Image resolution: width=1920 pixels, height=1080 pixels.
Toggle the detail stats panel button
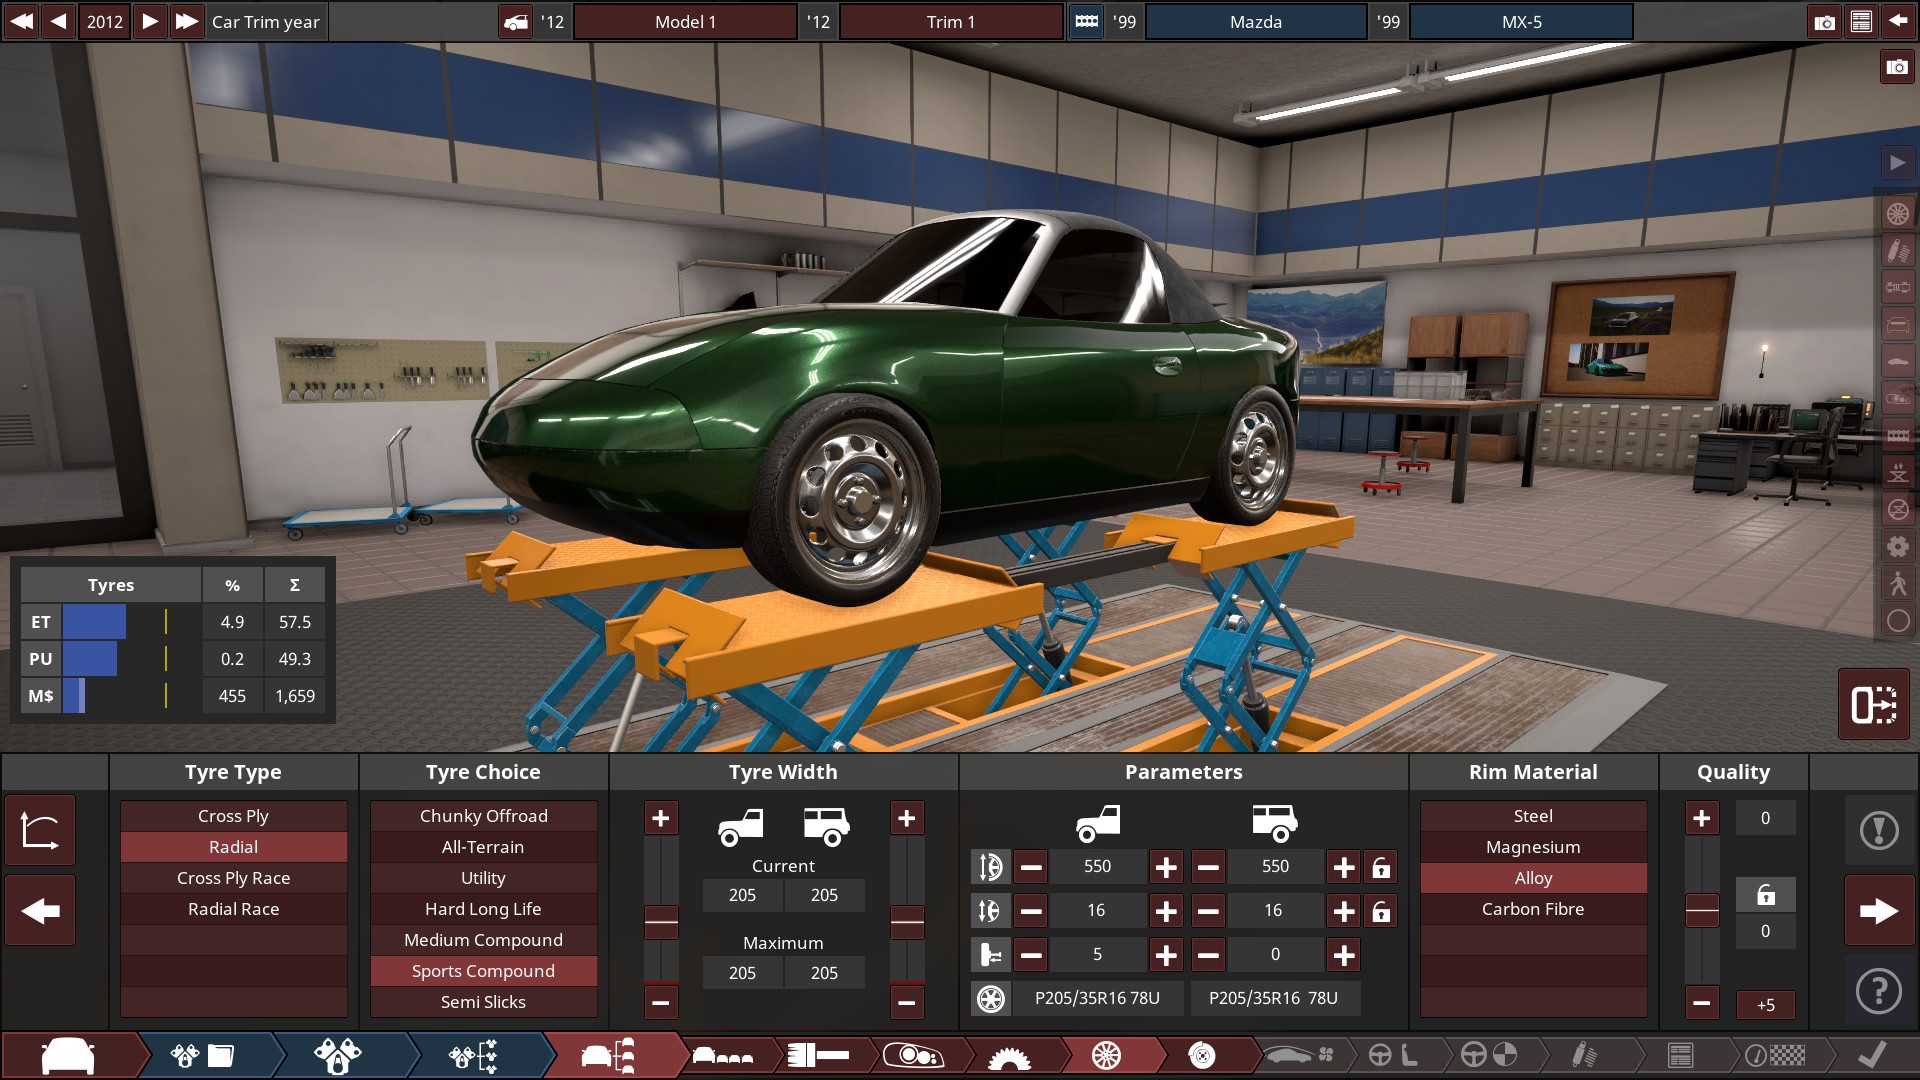point(1873,705)
